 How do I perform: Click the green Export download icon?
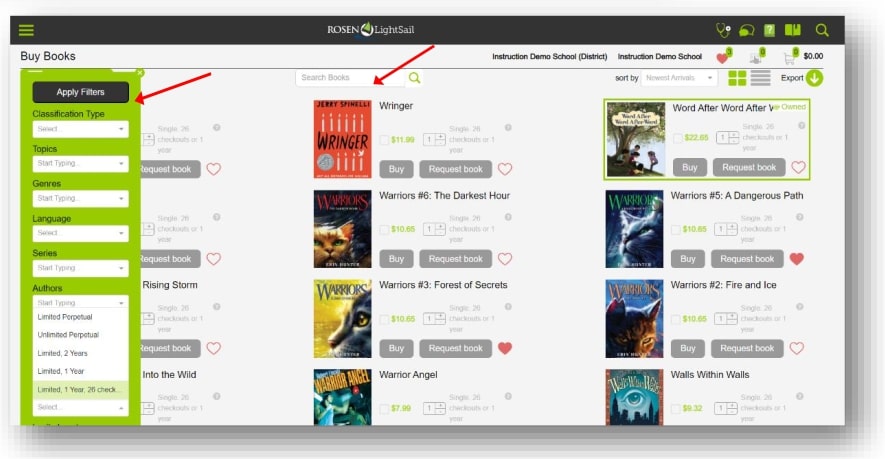[x=814, y=78]
